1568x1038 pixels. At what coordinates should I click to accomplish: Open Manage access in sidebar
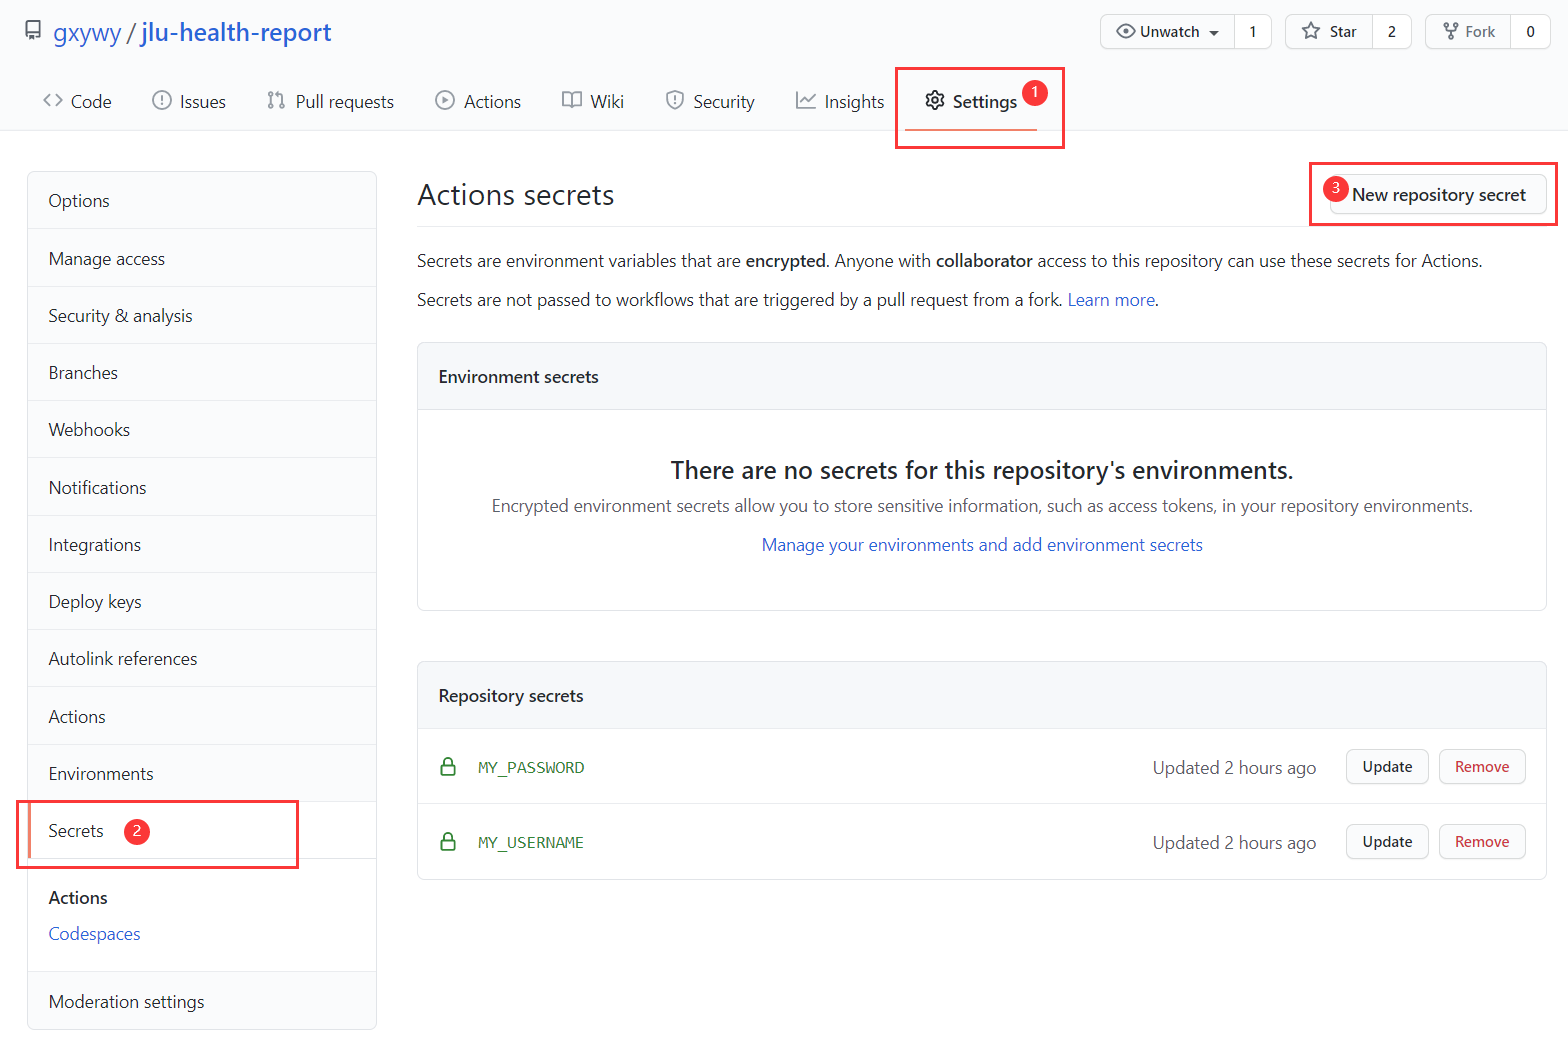tap(202, 259)
